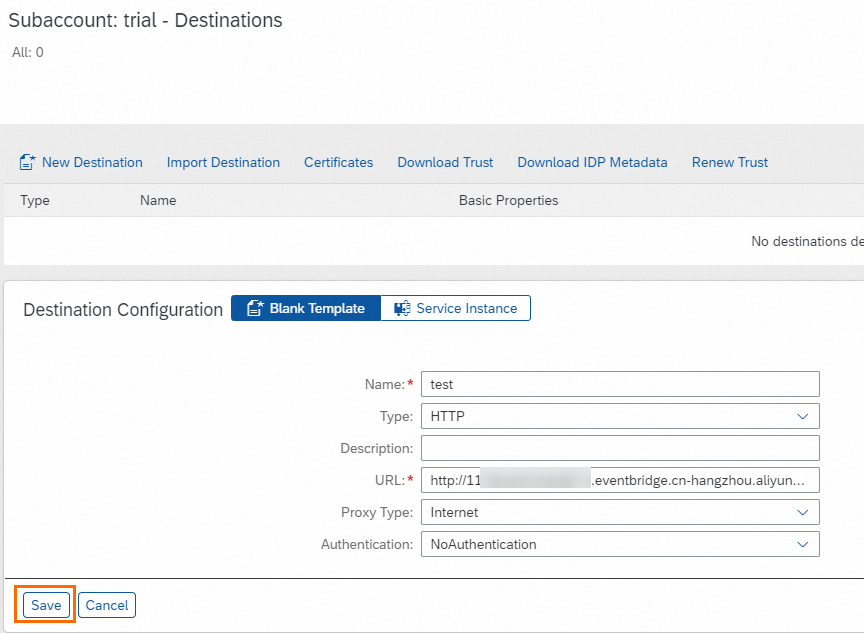Open the Certificates management tool
This screenshot has height=633, width=864.
point(338,162)
